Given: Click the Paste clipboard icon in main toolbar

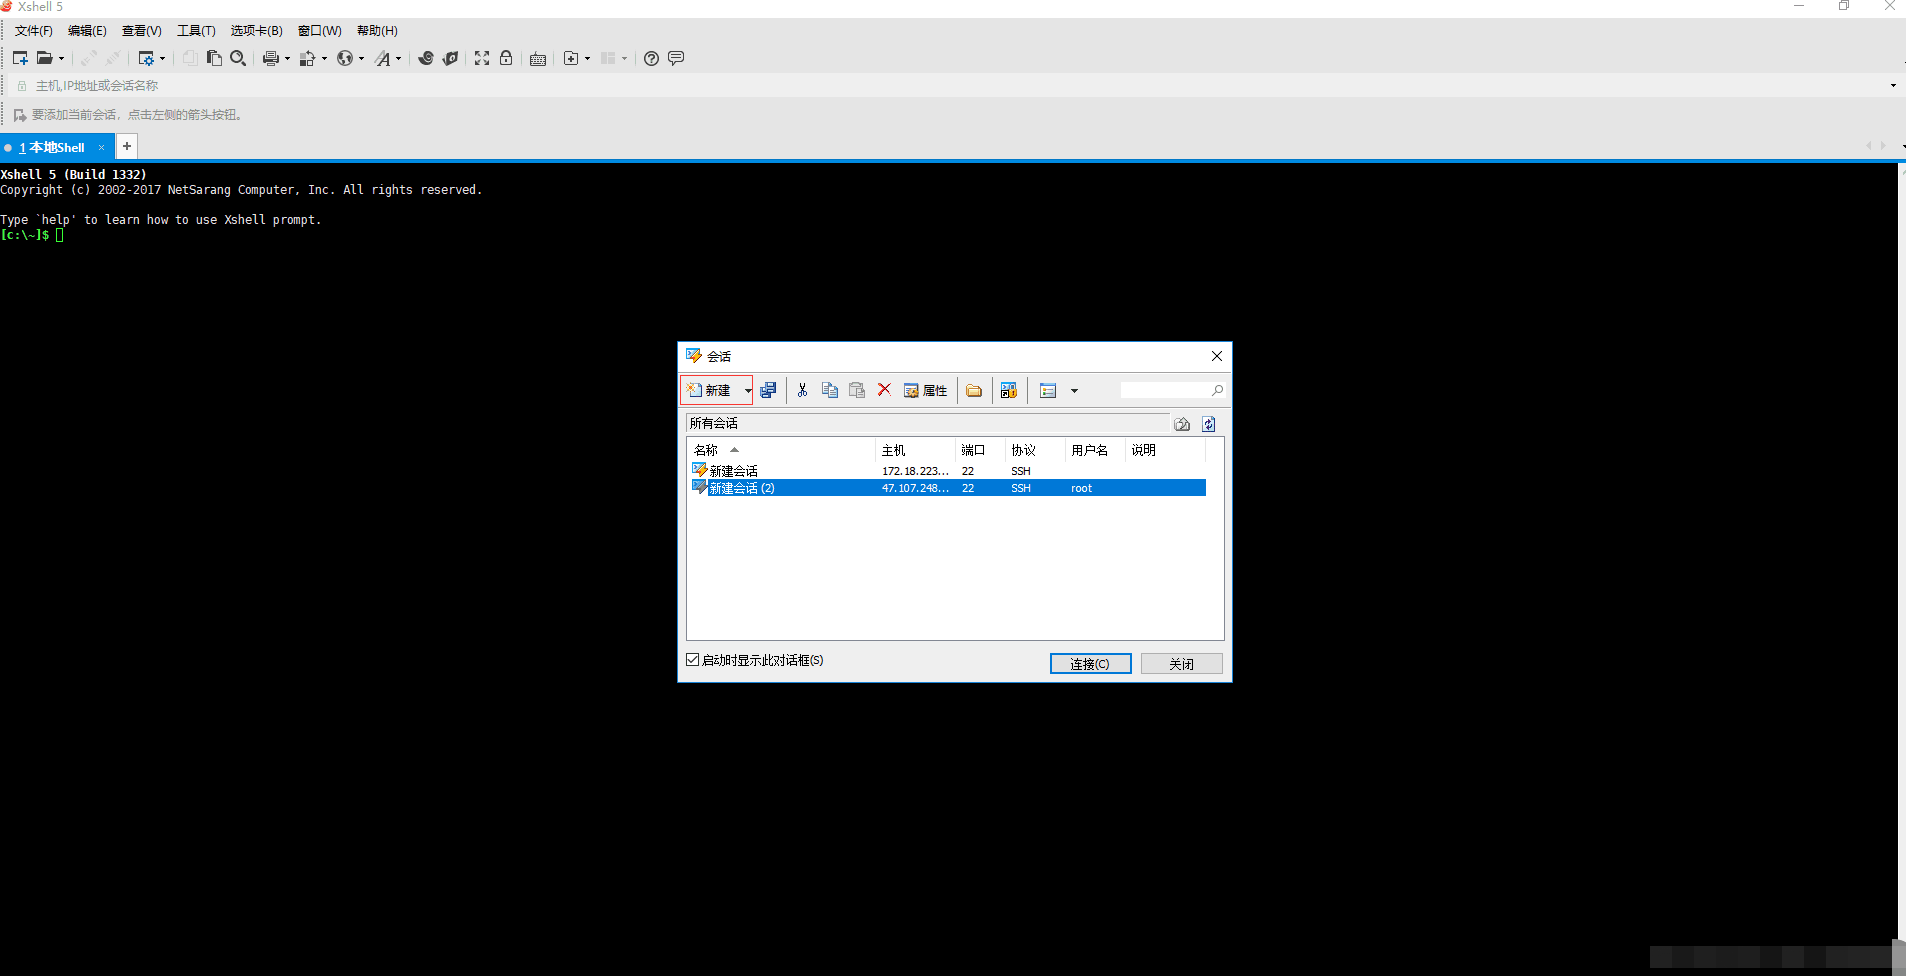Looking at the screenshot, I should 214,58.
